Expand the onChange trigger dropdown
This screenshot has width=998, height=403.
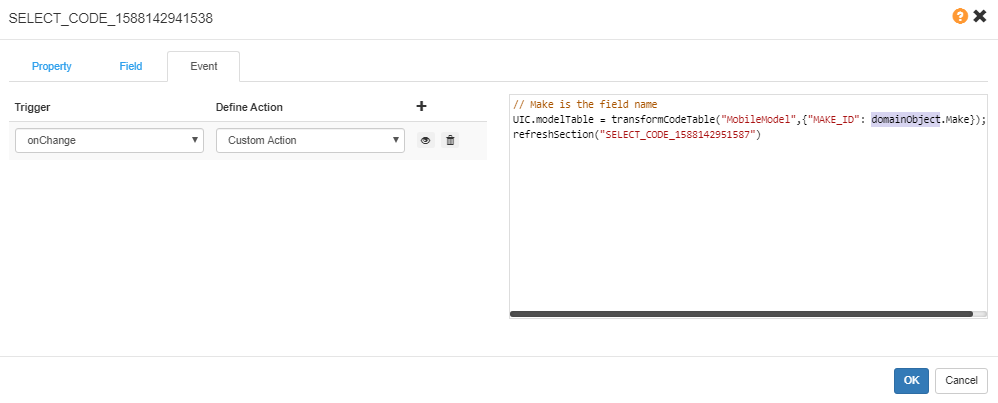pyautogui.click(x=109, y=141)
